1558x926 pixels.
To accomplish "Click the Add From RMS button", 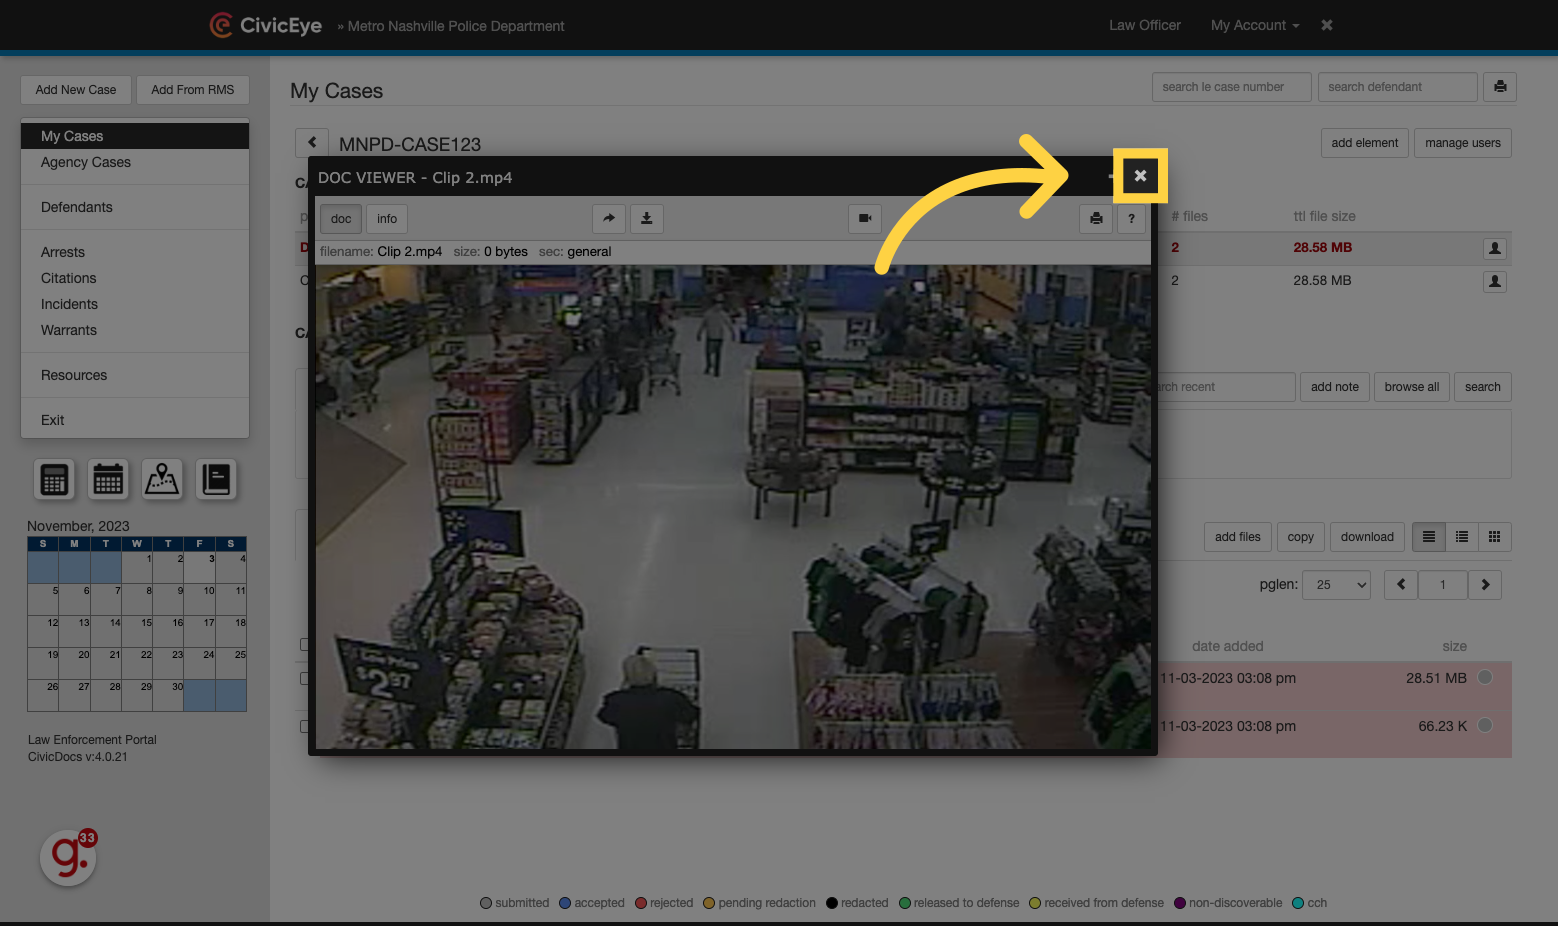I will tap(193, 90).
